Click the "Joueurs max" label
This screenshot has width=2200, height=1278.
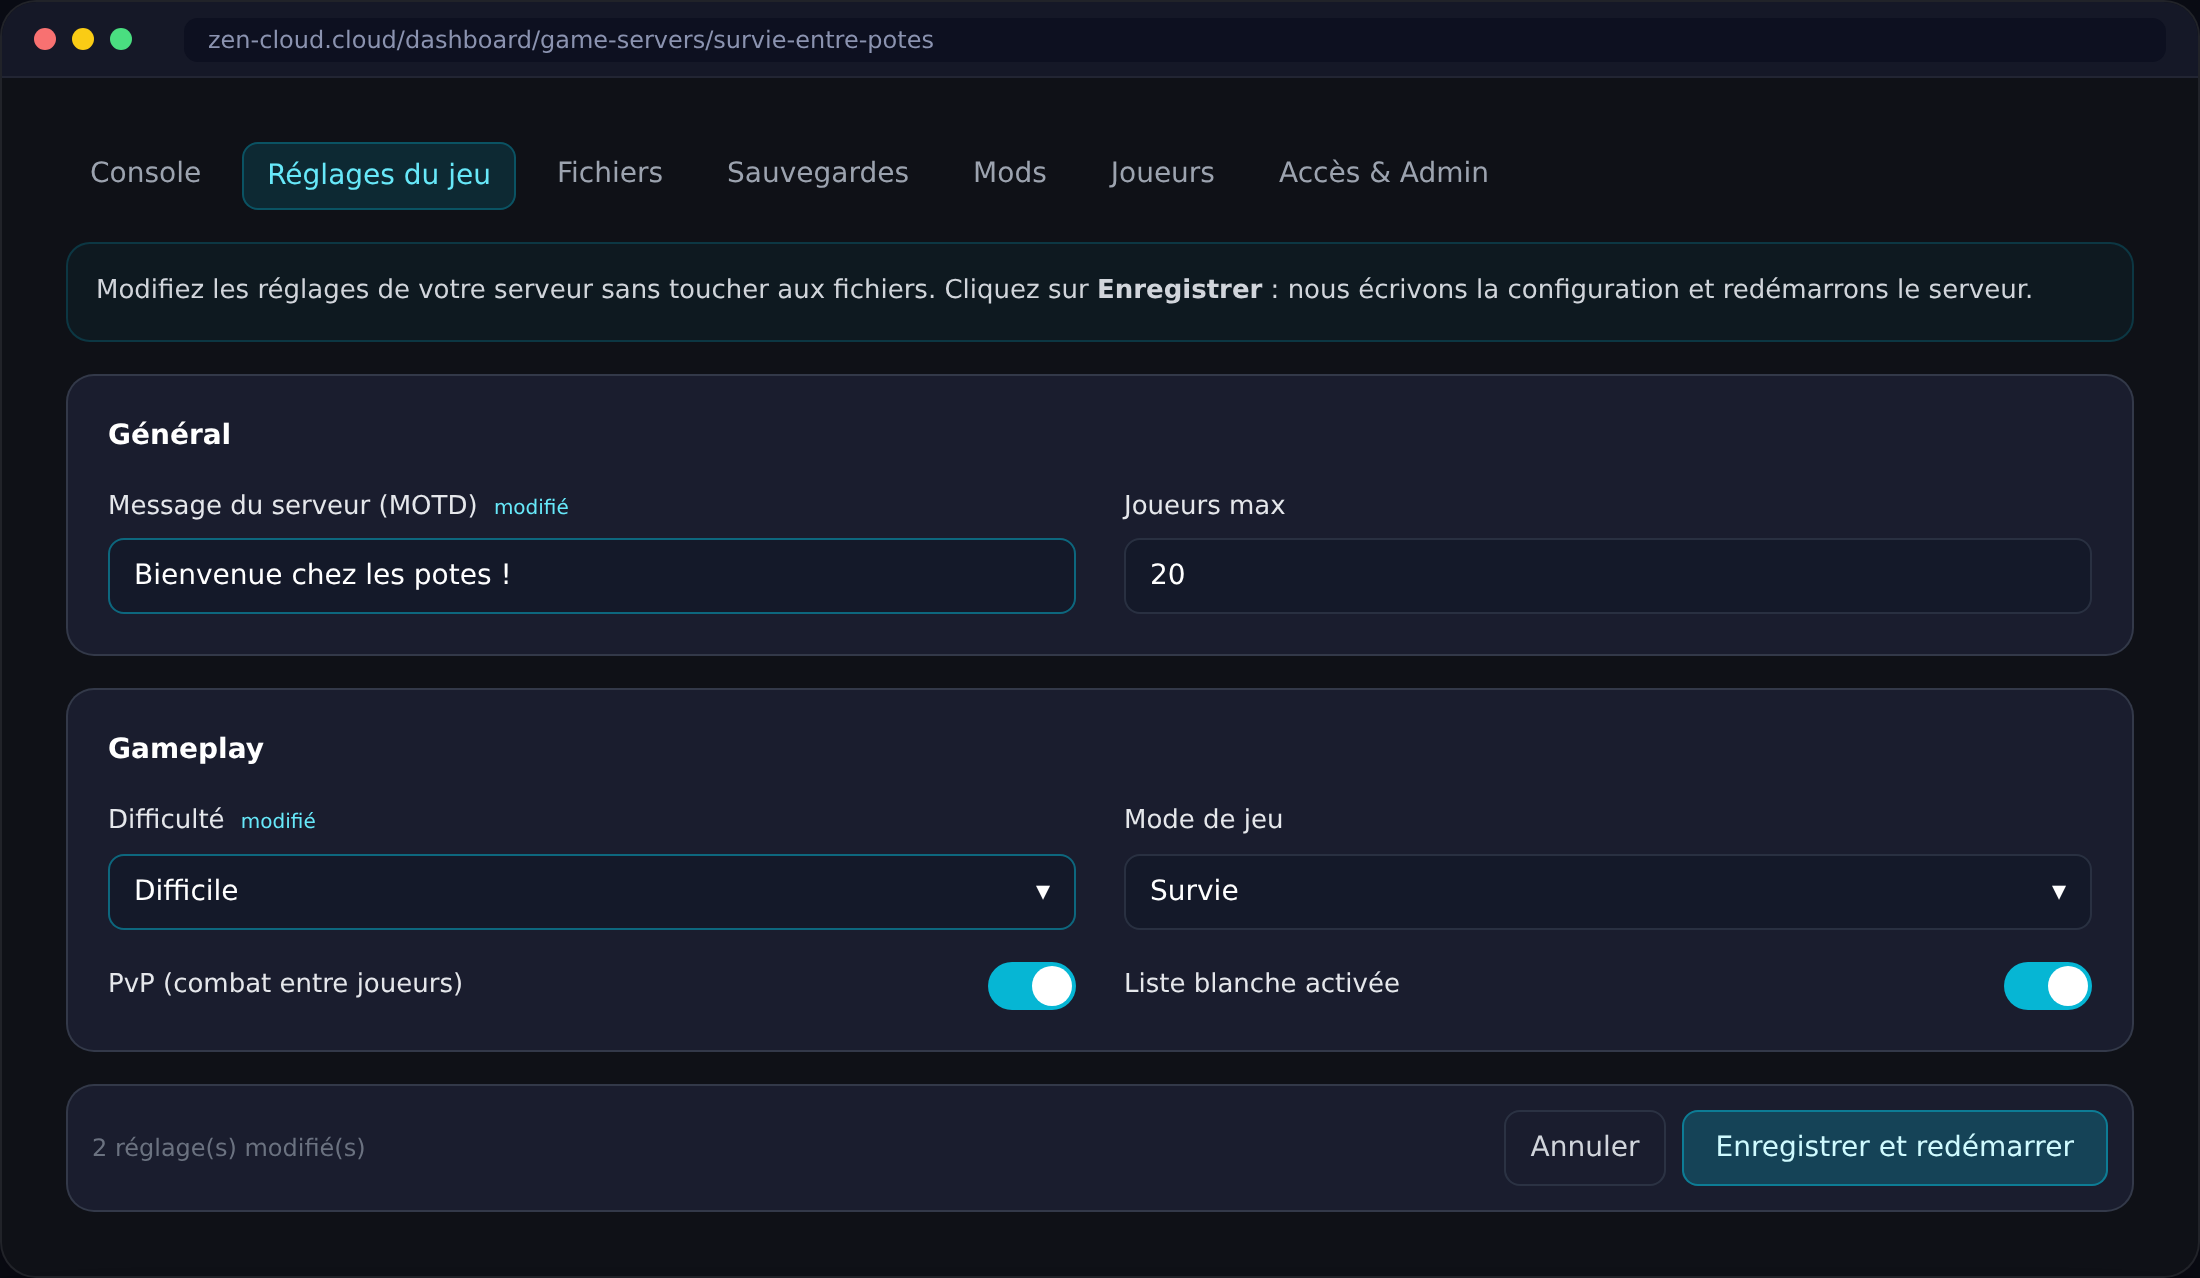(1204, 505)
